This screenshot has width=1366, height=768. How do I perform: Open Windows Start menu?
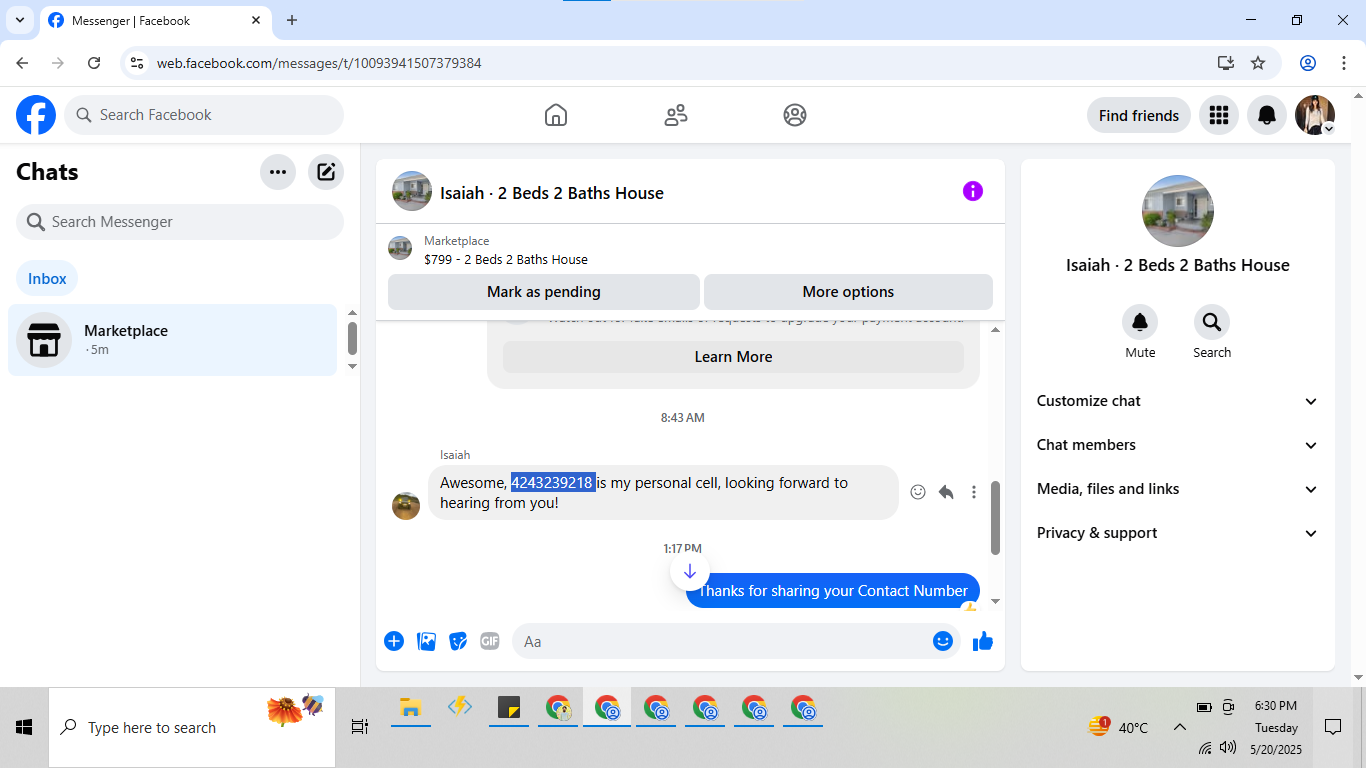coord(24,728)
